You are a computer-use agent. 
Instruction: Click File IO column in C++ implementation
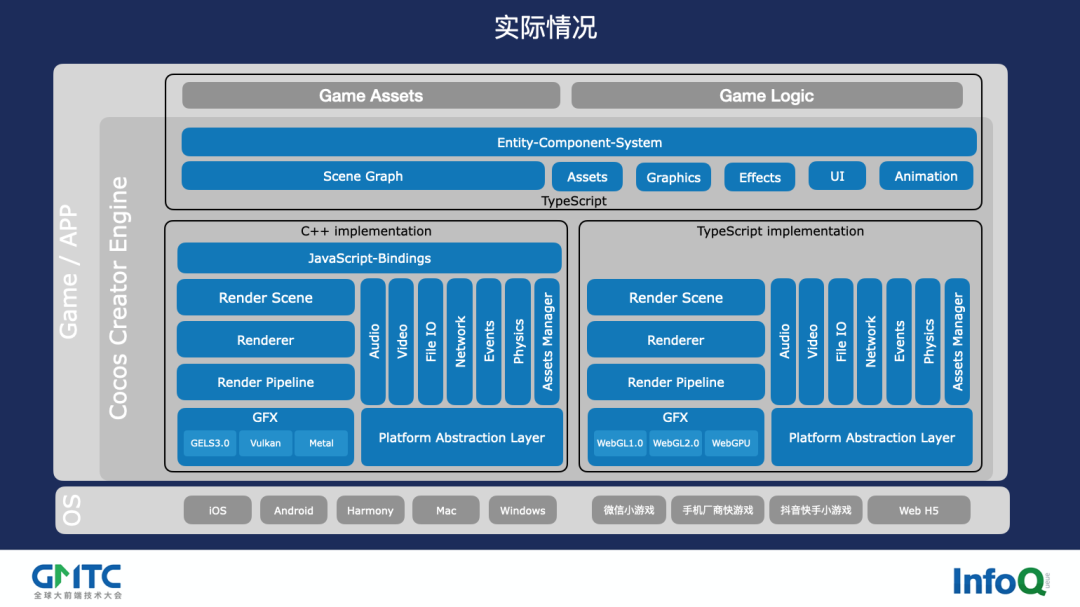tap(430, 342)
